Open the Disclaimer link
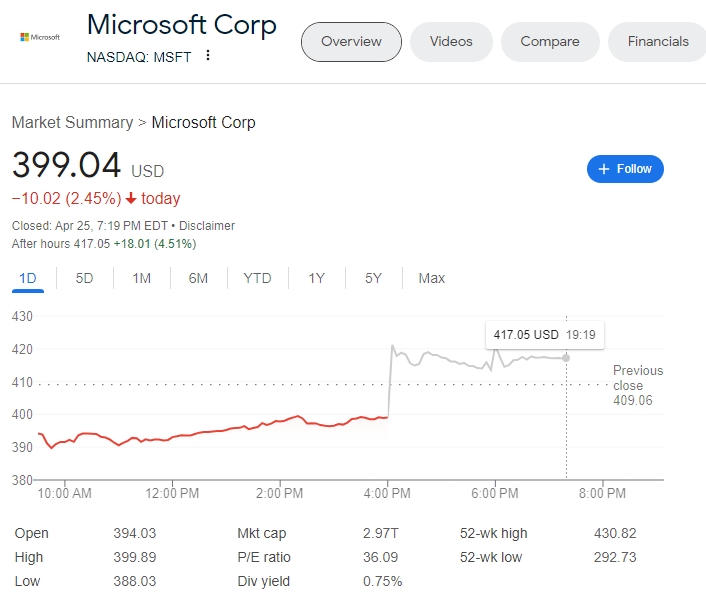The height and width of the screenshot is (600, 706). click(x=207, y=226)
